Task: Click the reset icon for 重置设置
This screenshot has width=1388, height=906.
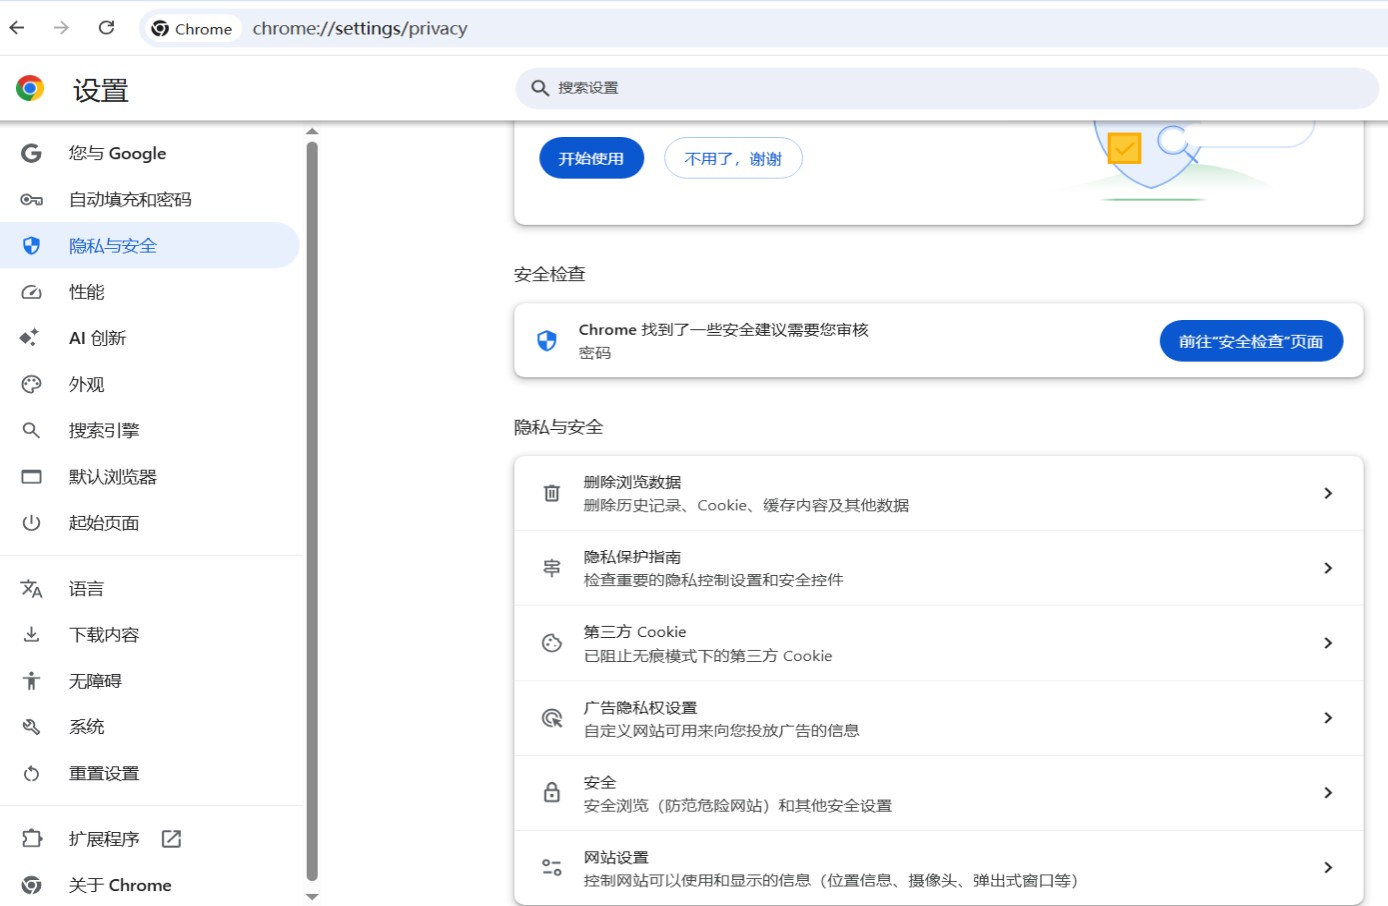Action: click(31, 773)
